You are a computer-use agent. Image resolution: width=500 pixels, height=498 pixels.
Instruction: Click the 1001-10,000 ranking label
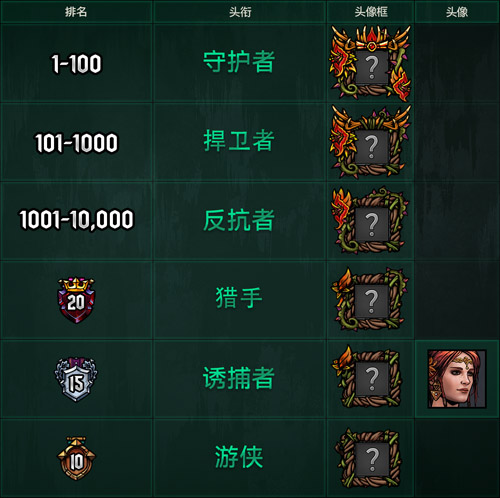tap(76, 219)
